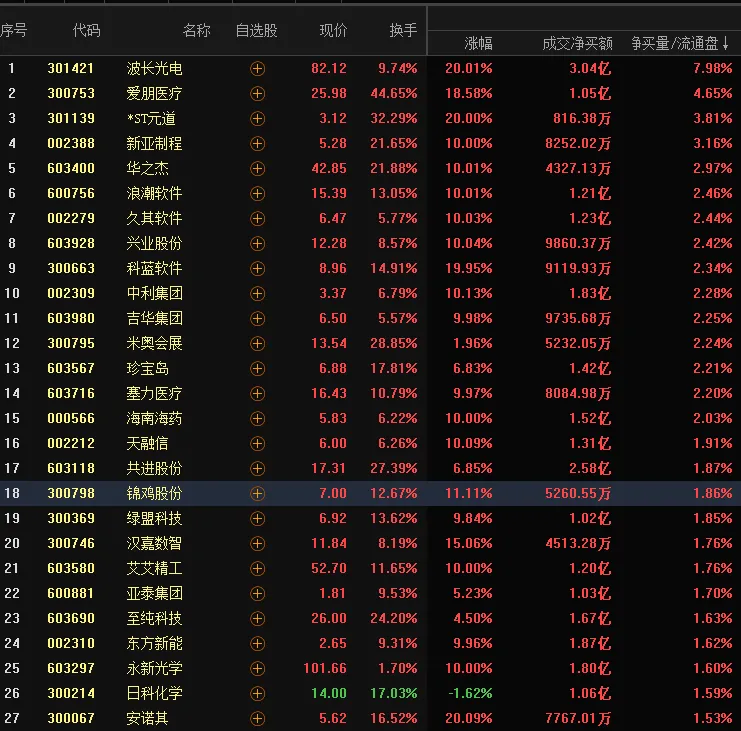The image size is (741, 731).
Task: Open stock code 300663
Action: tap(71, 268)
